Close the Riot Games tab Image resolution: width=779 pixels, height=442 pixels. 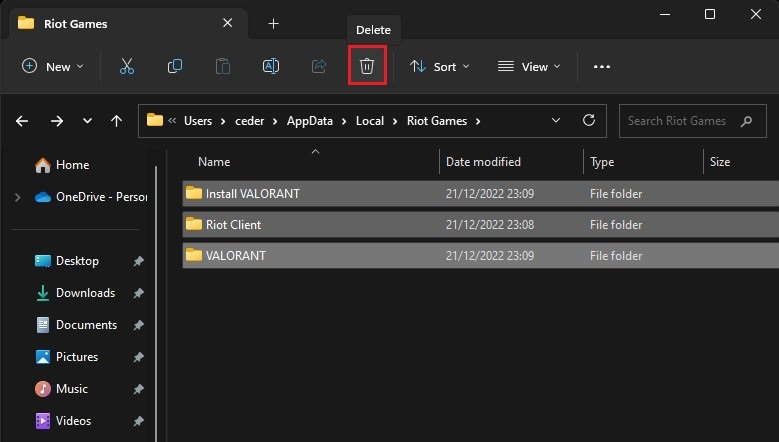[x=228, y=23]
